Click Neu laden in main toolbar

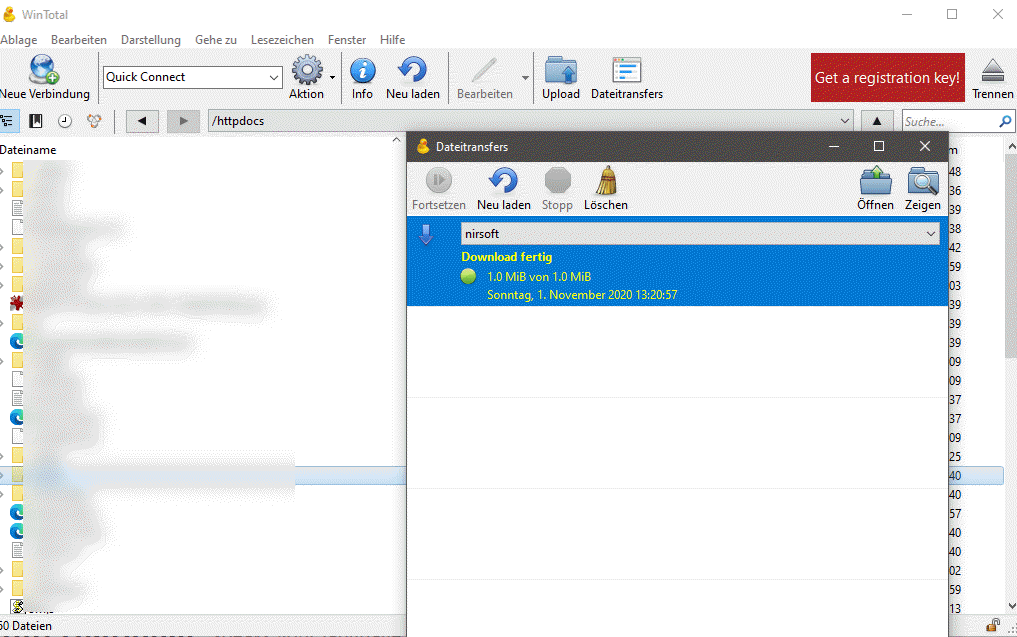[x=413, y=77]
